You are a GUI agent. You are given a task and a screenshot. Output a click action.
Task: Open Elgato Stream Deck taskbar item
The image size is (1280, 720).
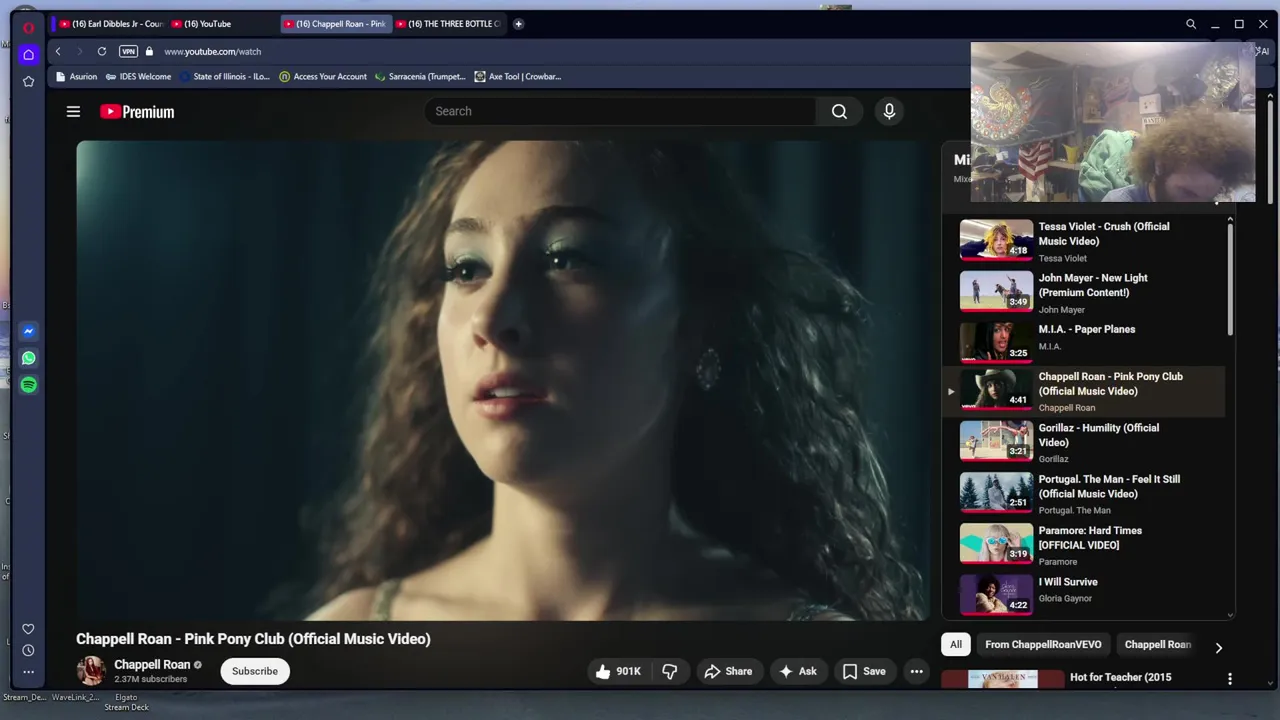click(126, 702)
